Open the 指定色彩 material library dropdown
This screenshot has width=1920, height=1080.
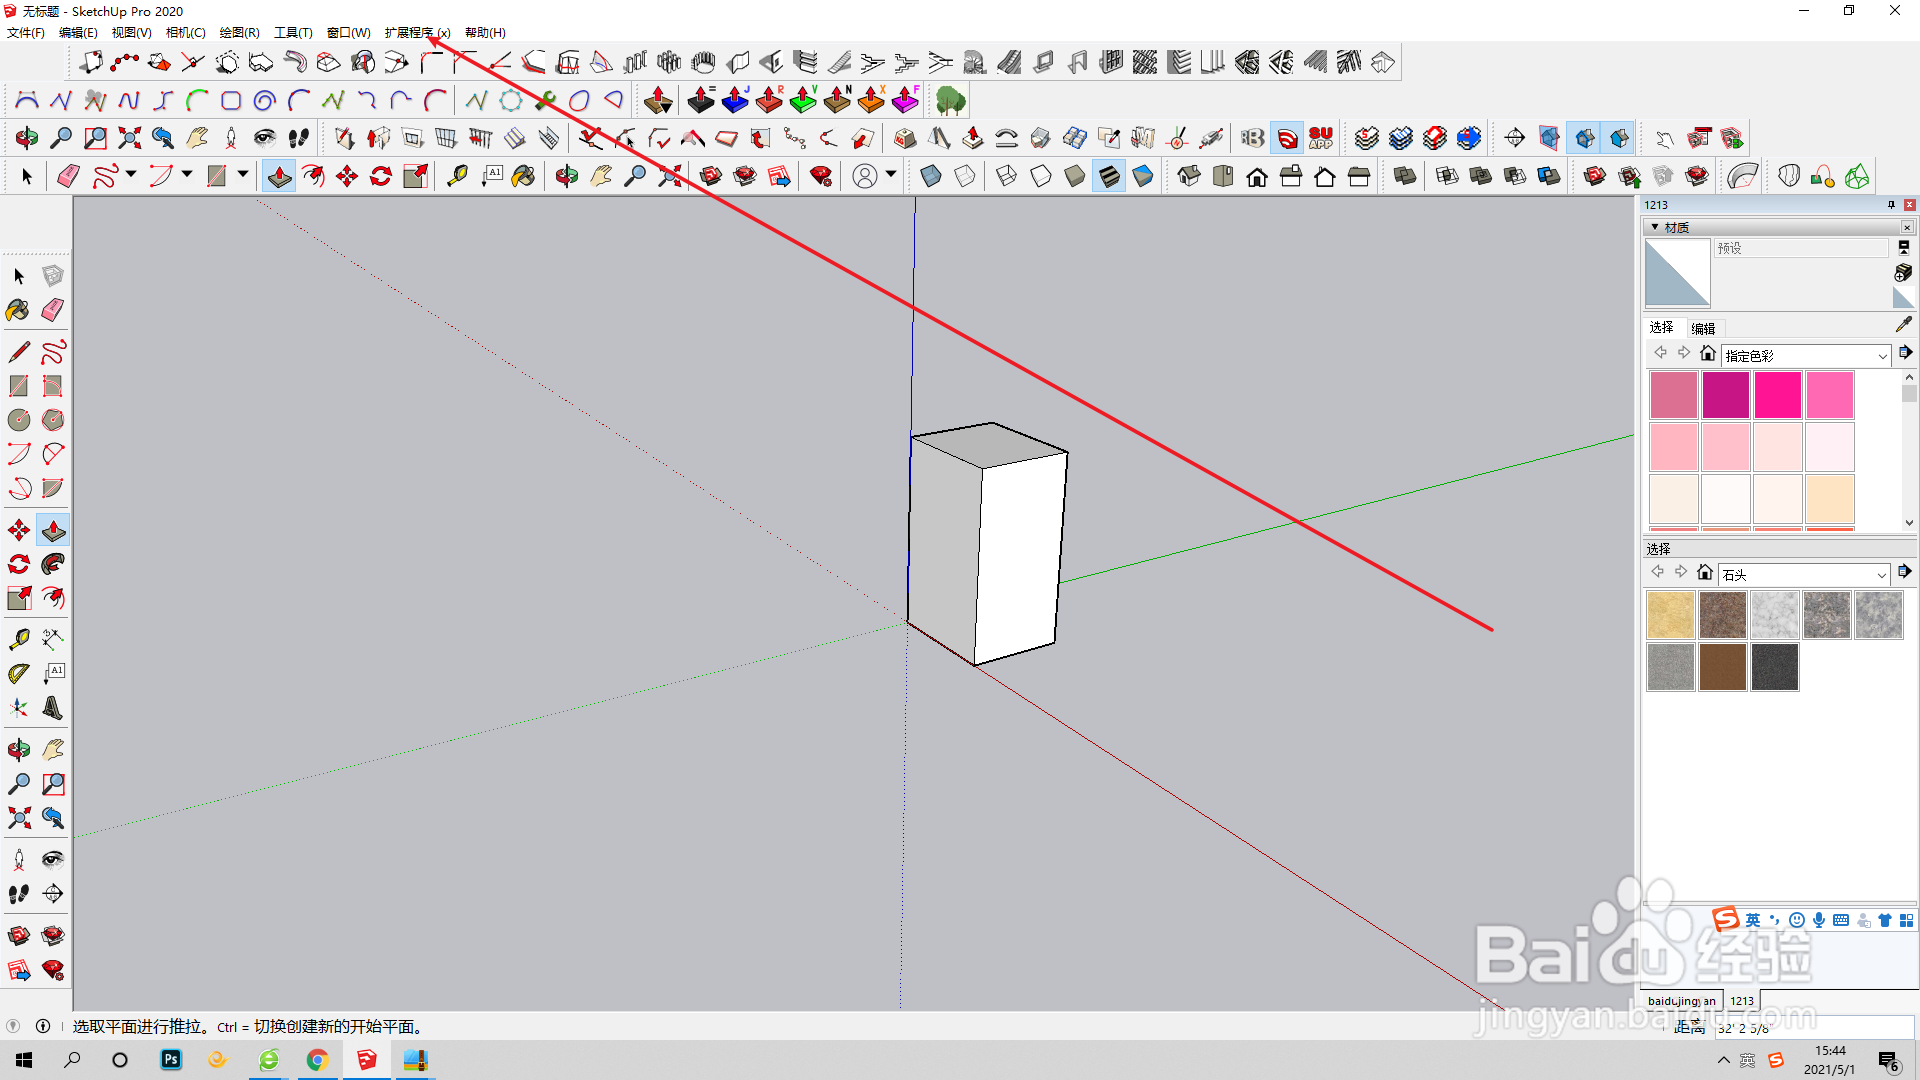[x=1882, y=356]
